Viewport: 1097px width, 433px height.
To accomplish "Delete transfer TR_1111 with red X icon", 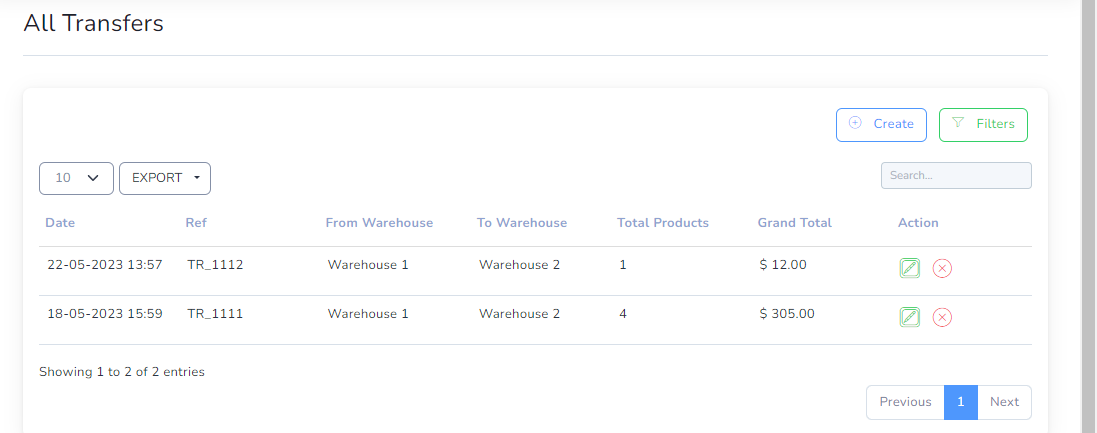I will (942, 318).
